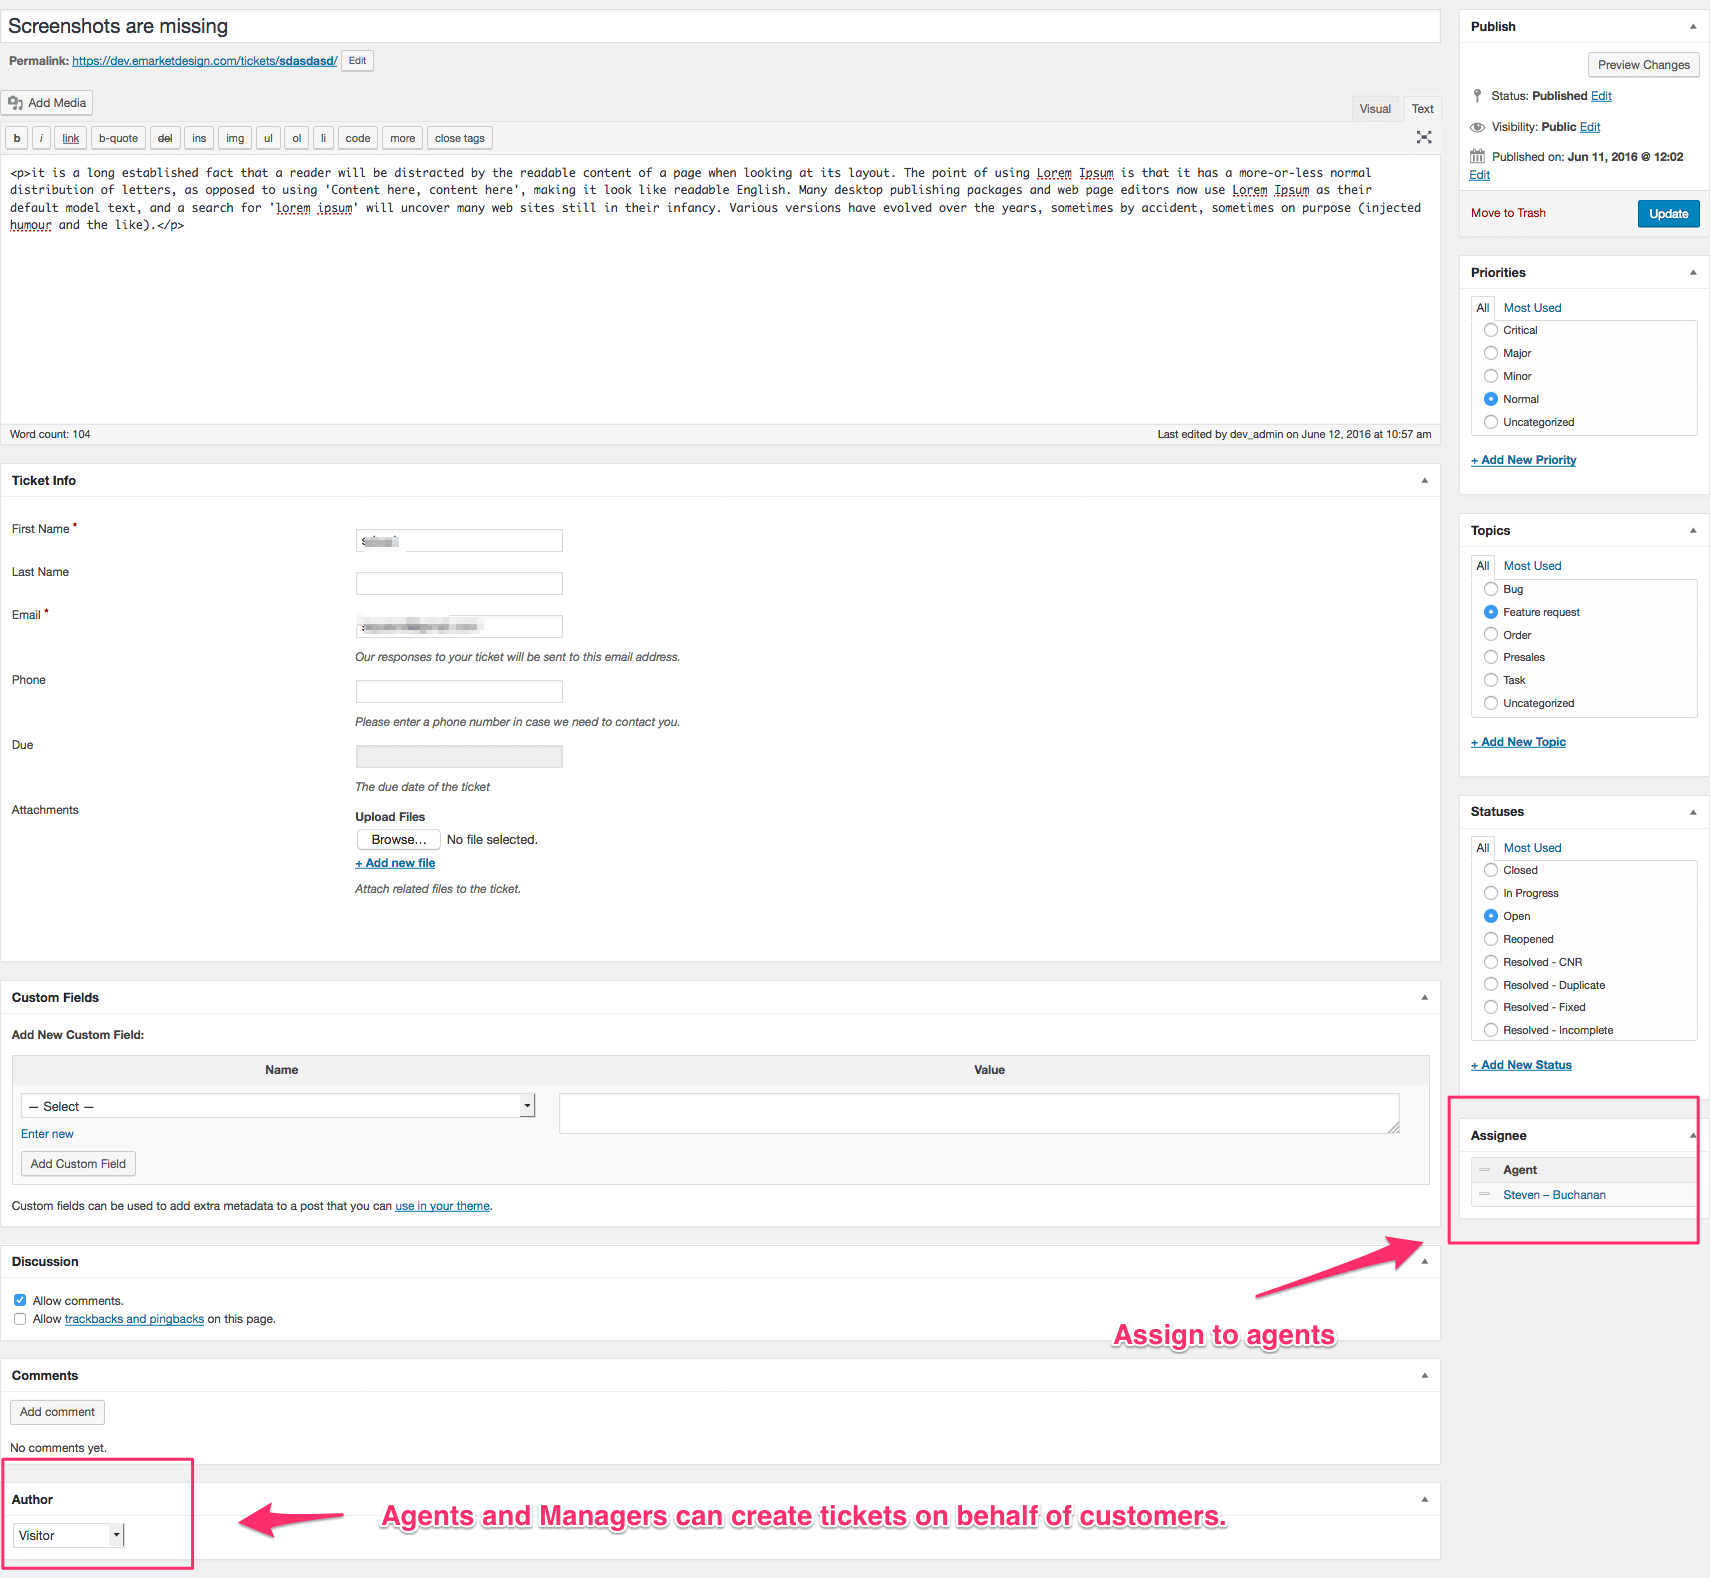Click the blue Update button
The image size is (1710, 1578).
[x=1668, y=214]
